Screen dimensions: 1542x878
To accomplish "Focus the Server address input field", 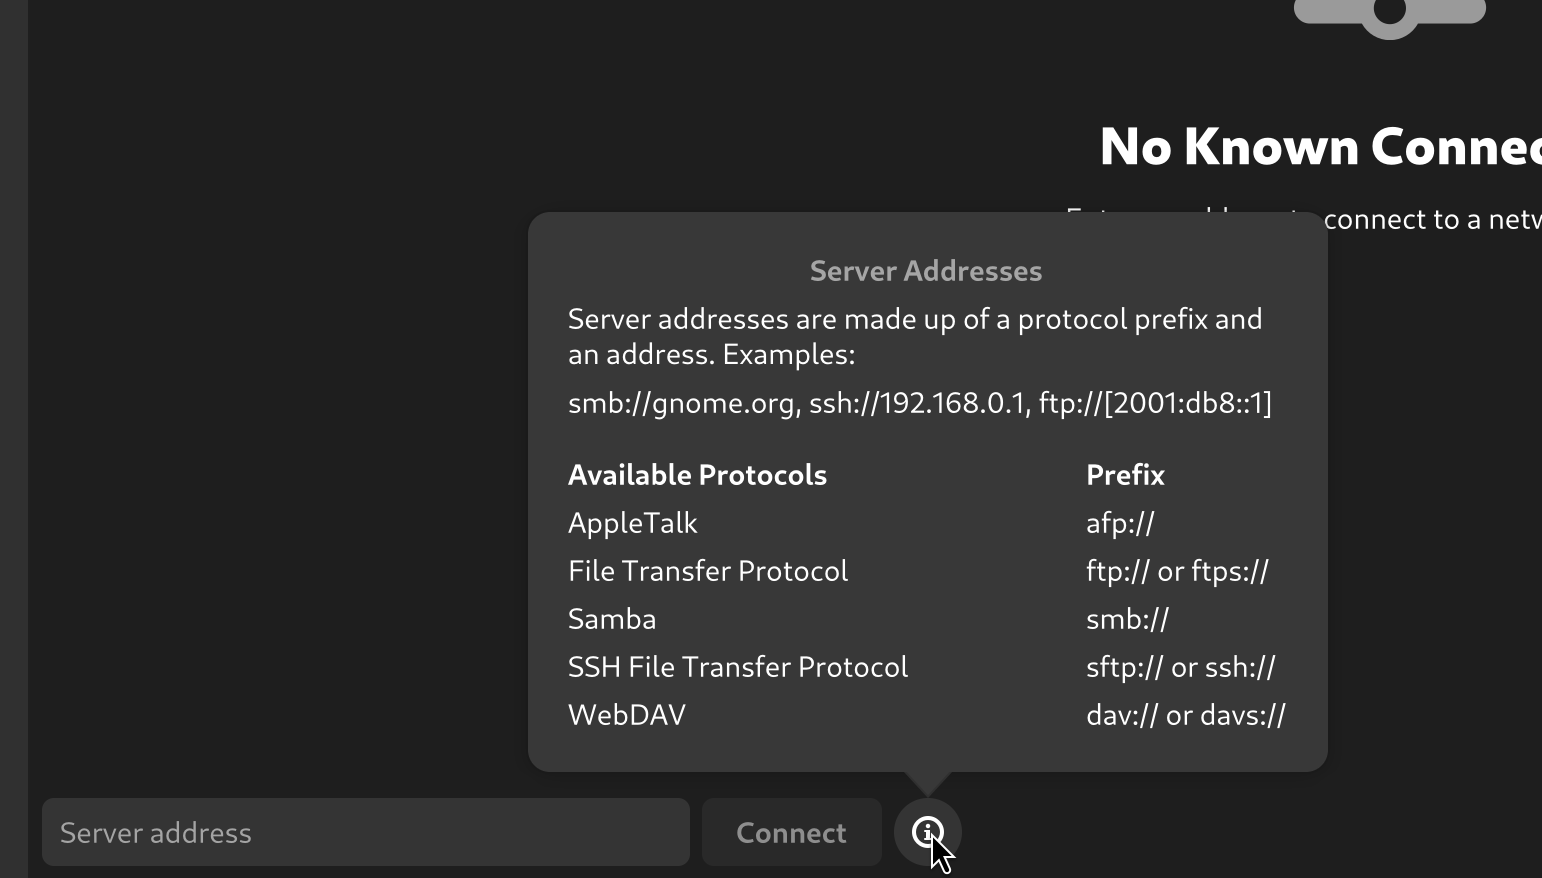I will click(x=366, y=832).
